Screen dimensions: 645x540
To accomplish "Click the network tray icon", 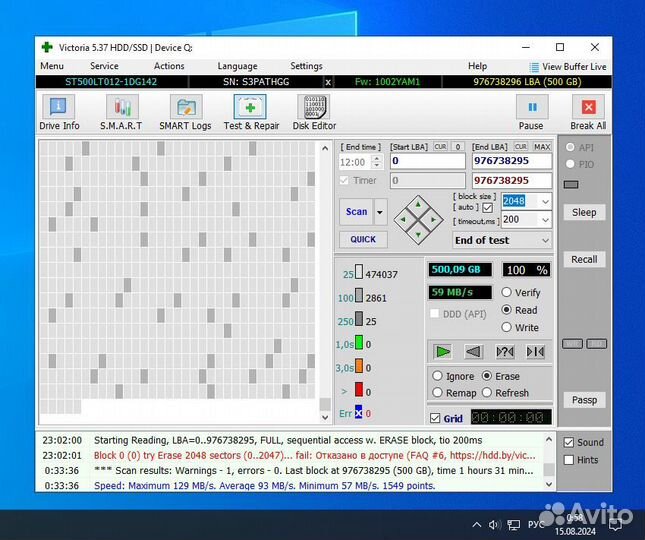I will pos(513,524).
